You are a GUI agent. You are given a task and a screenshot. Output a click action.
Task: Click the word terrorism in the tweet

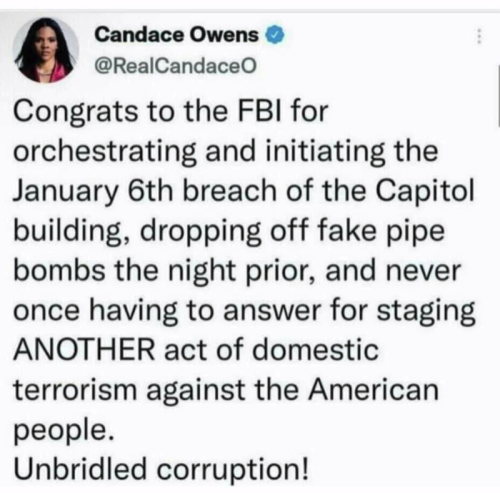pyautogui.click(x=75, y=390)
